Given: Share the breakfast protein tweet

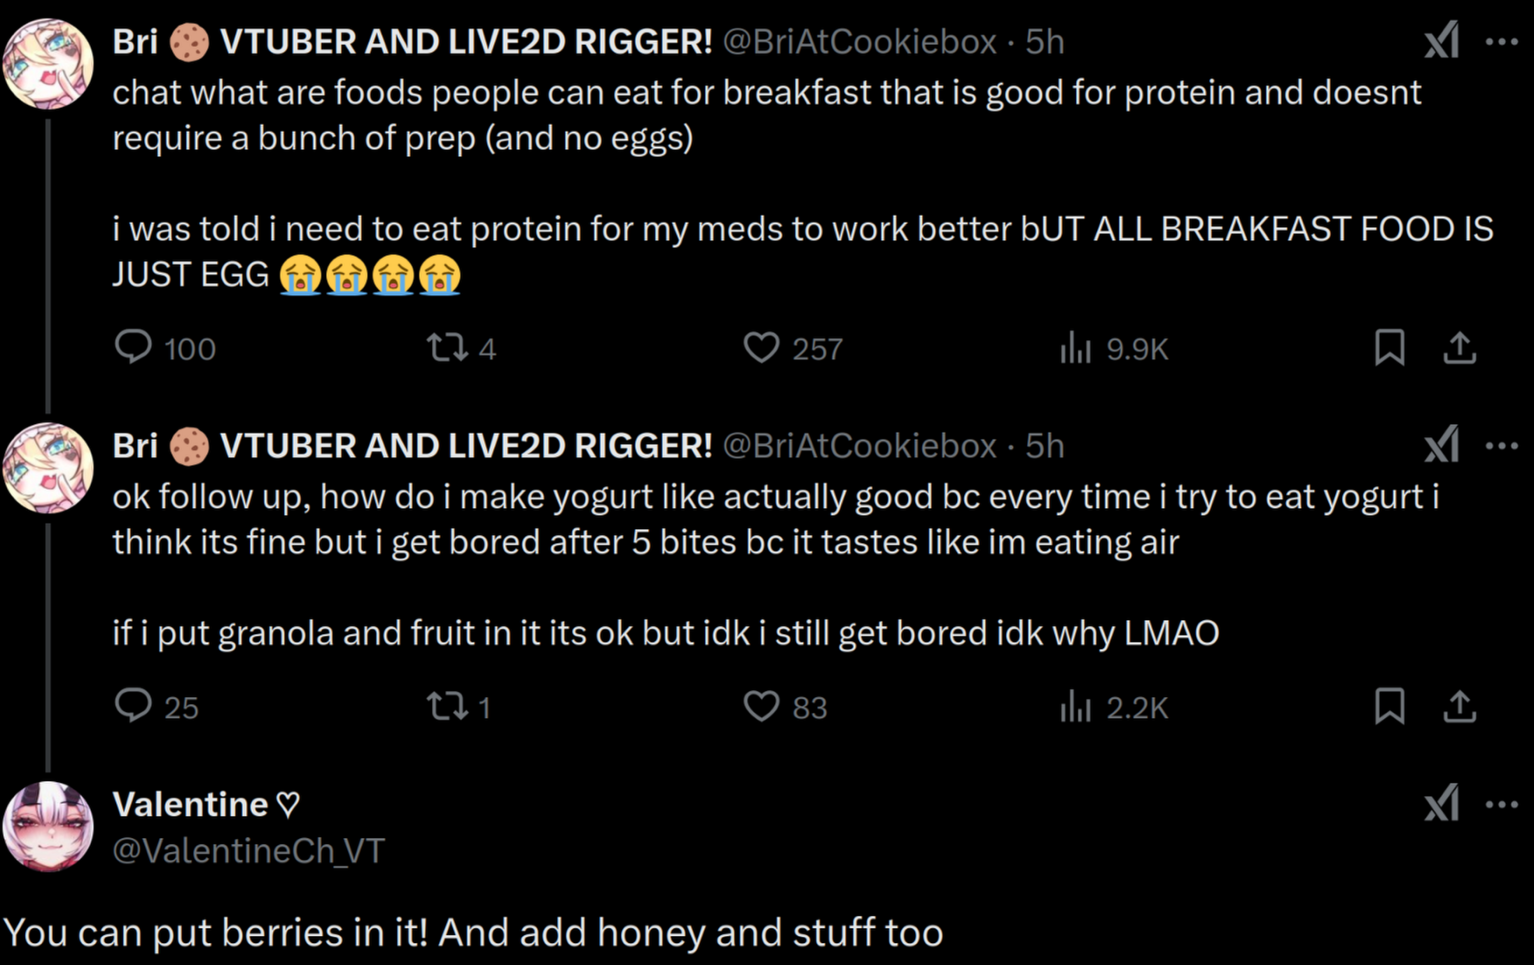Looking at the screenshot, I should pyautogui.click(x=1459, y=347).
